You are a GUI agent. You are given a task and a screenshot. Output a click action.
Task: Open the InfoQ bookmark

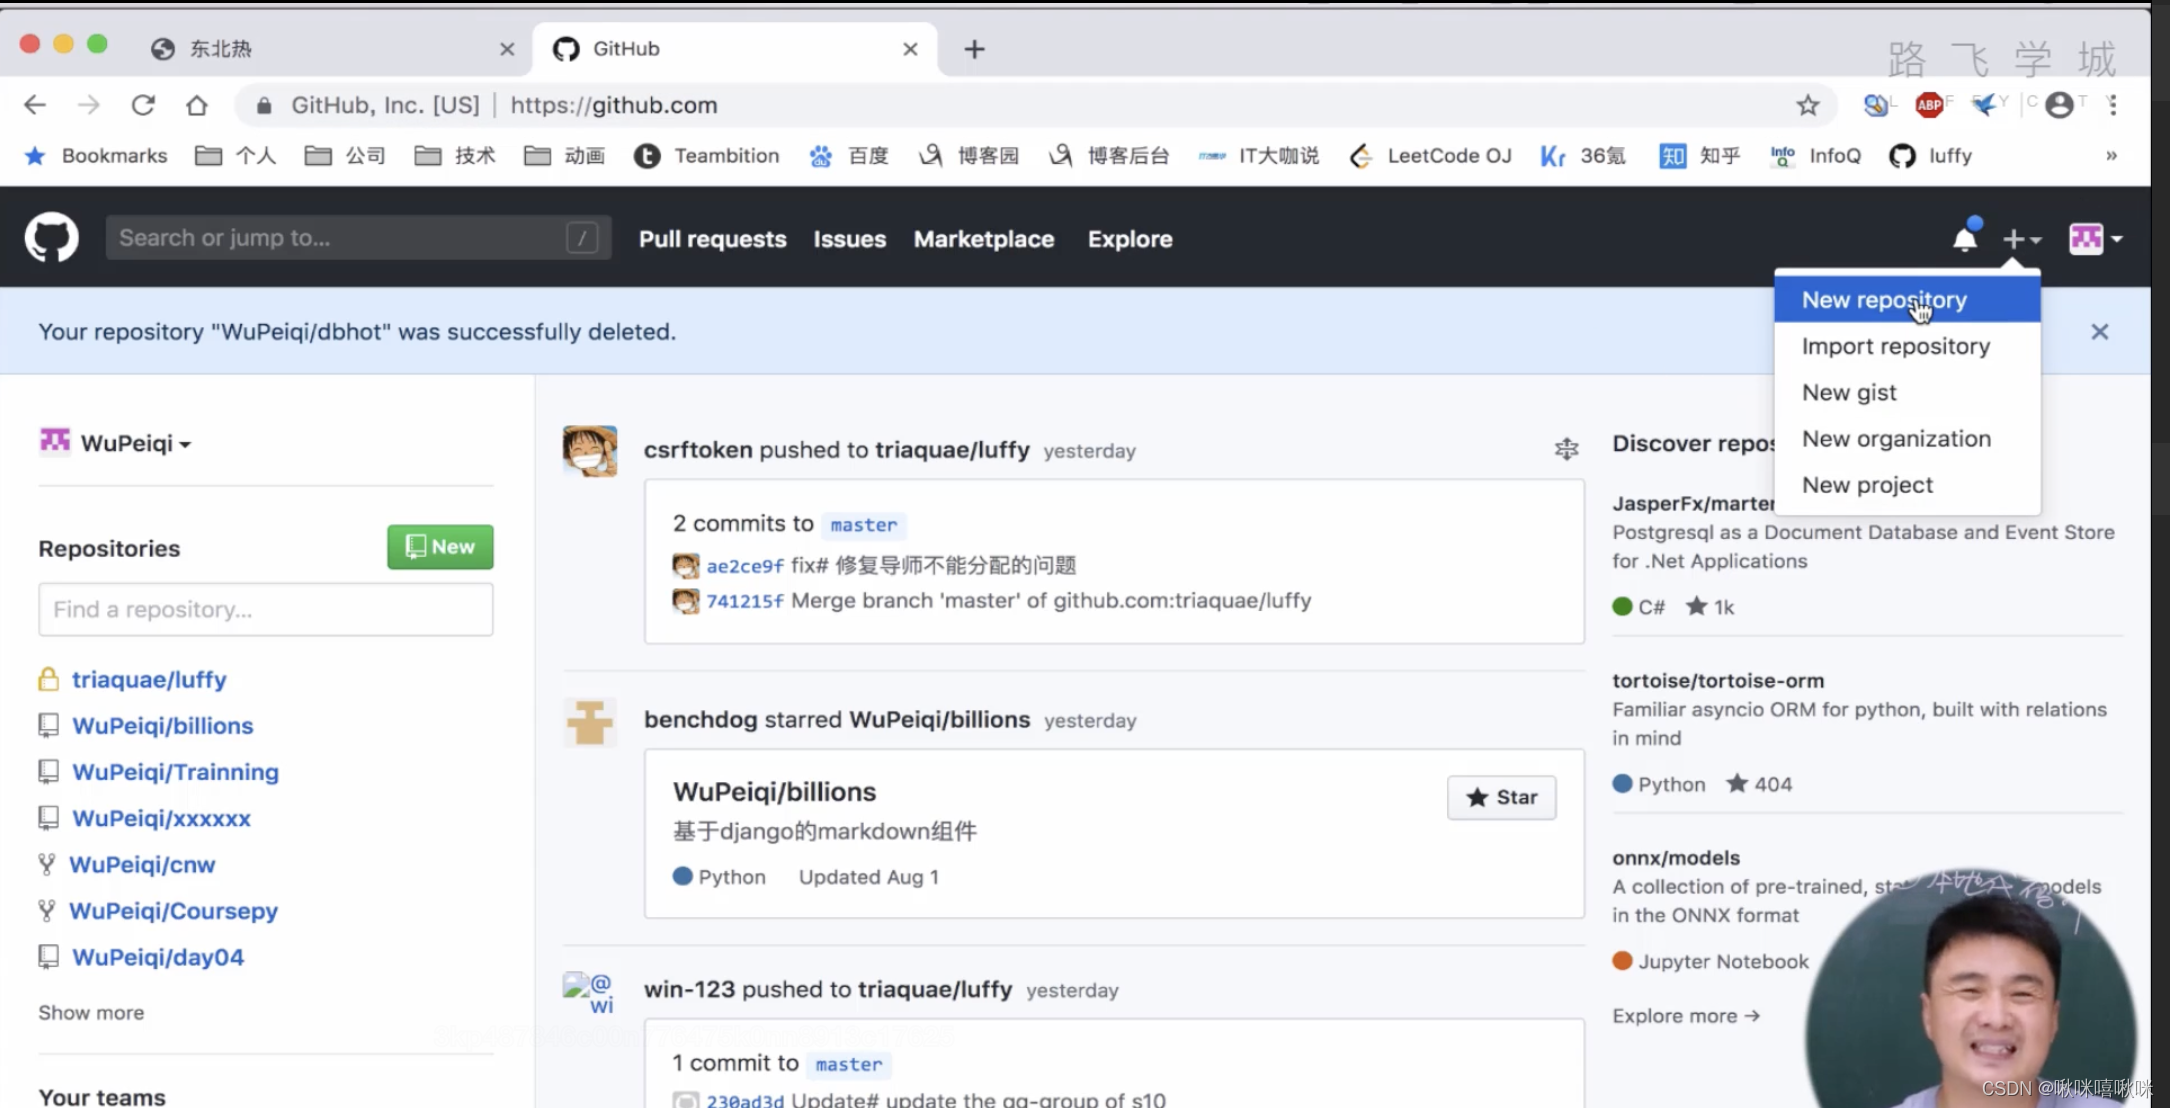point(1815,156)
